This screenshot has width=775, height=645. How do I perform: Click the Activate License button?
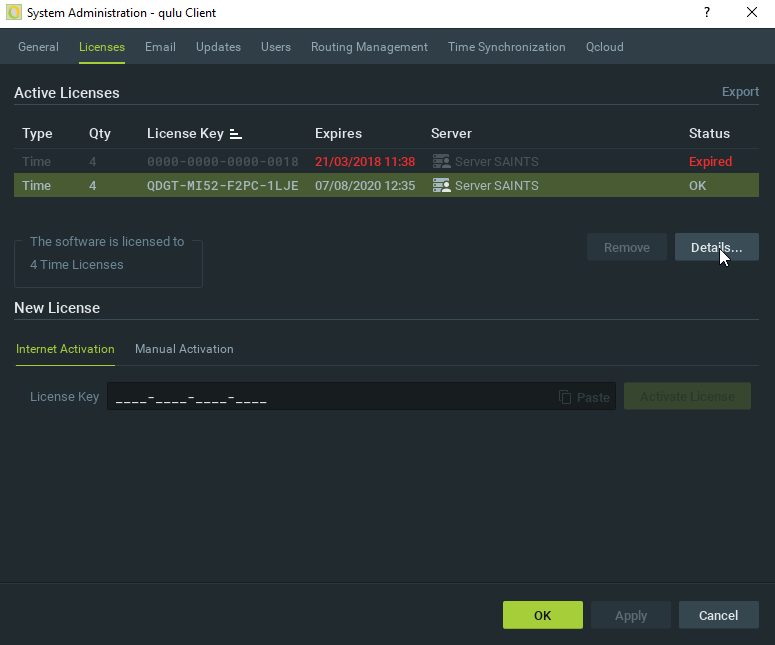[687, 396]
